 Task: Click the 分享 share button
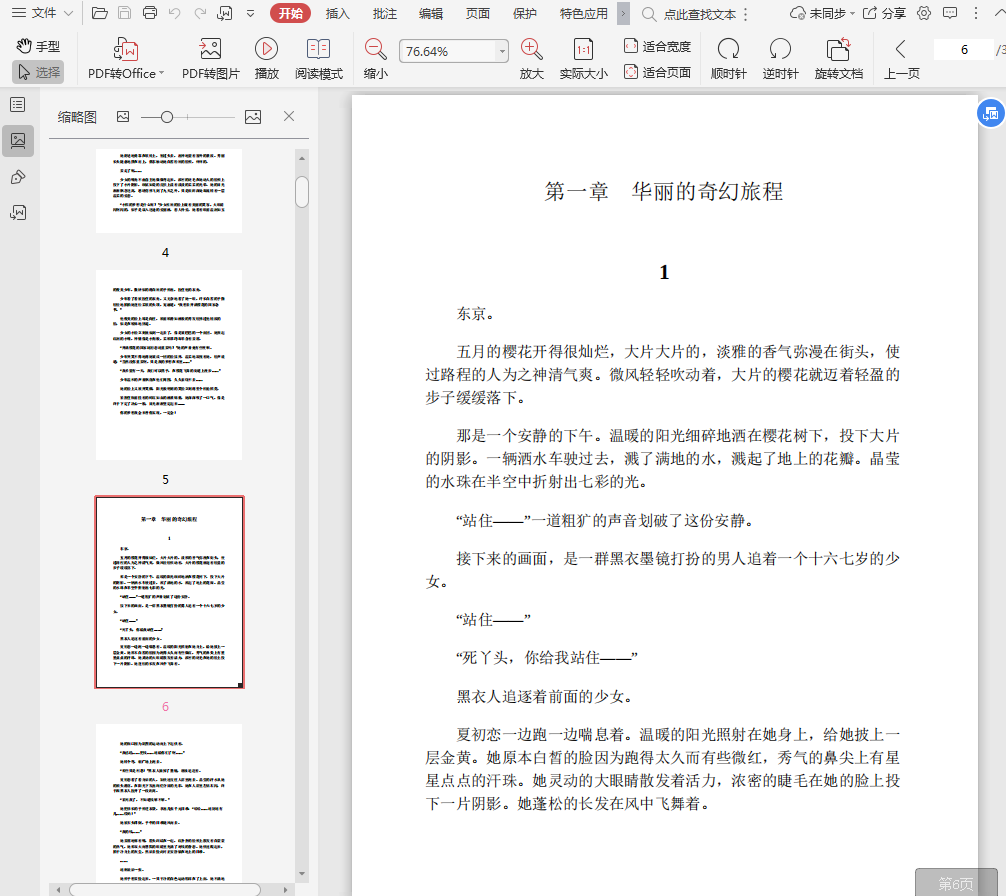tap(883, 13)
